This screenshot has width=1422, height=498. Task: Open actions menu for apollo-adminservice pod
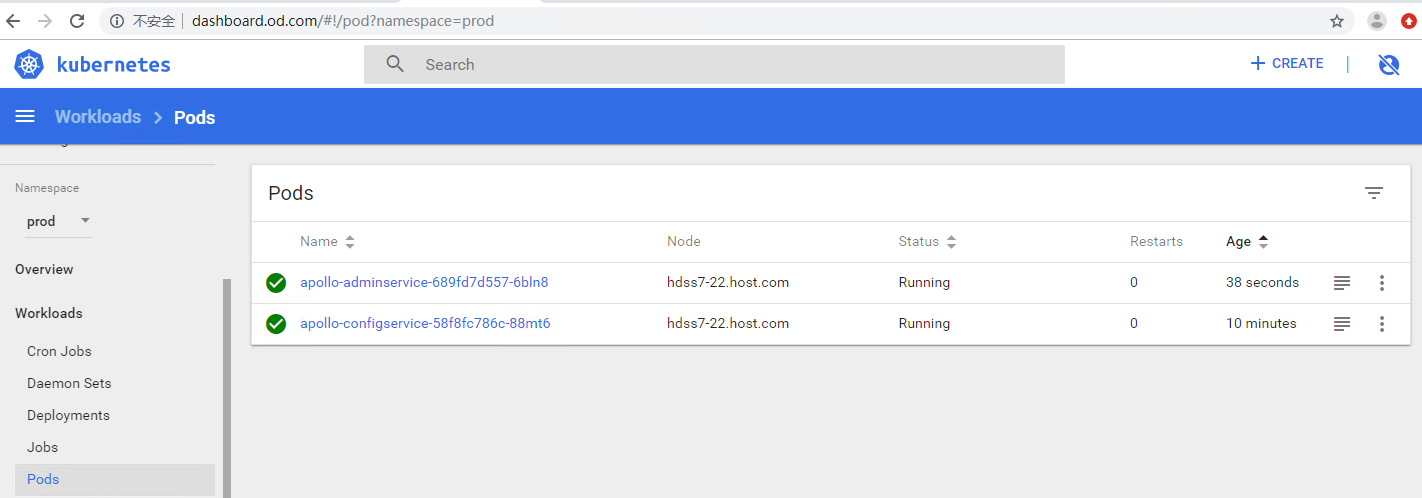1382,283
